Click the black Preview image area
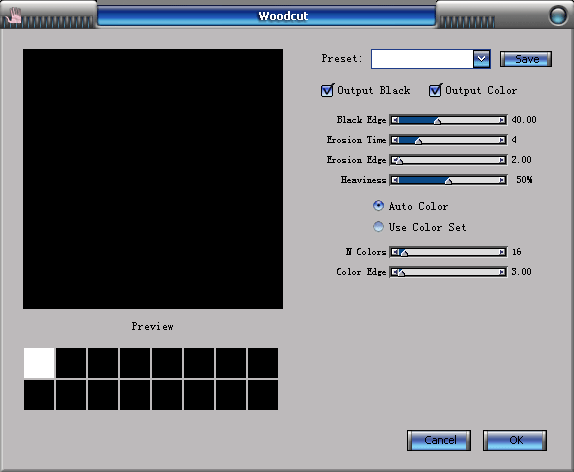Screen dimensions: 574x472 click(153, 179)
